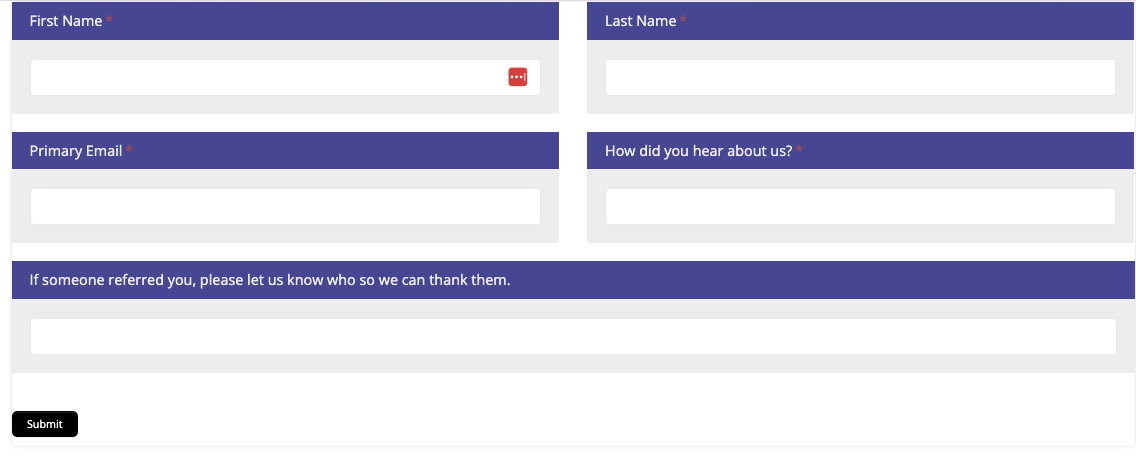Click the 'Last Name' label text
Screen dimensions: 1136x456
(x=640, y=21)
